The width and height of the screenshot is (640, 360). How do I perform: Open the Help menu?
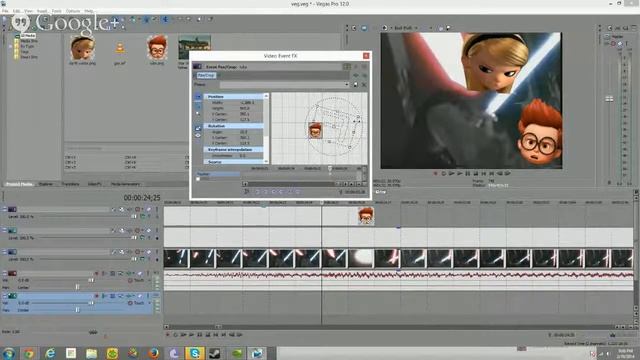pos(89,11)
